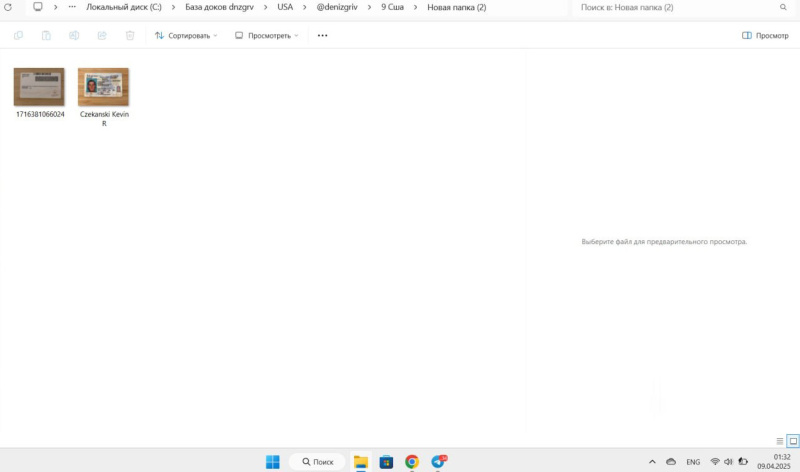Screen dimensions: 800x472
Task: Click the battery tray icon
Action: coord(743,461)
